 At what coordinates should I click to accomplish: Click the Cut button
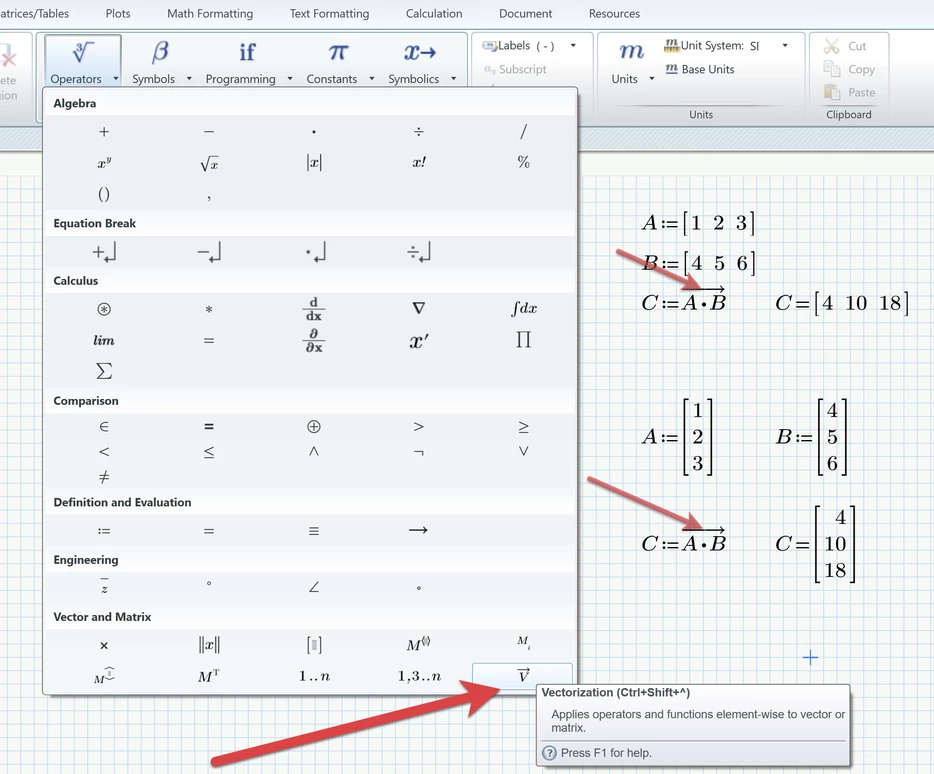tap(845, 46)
